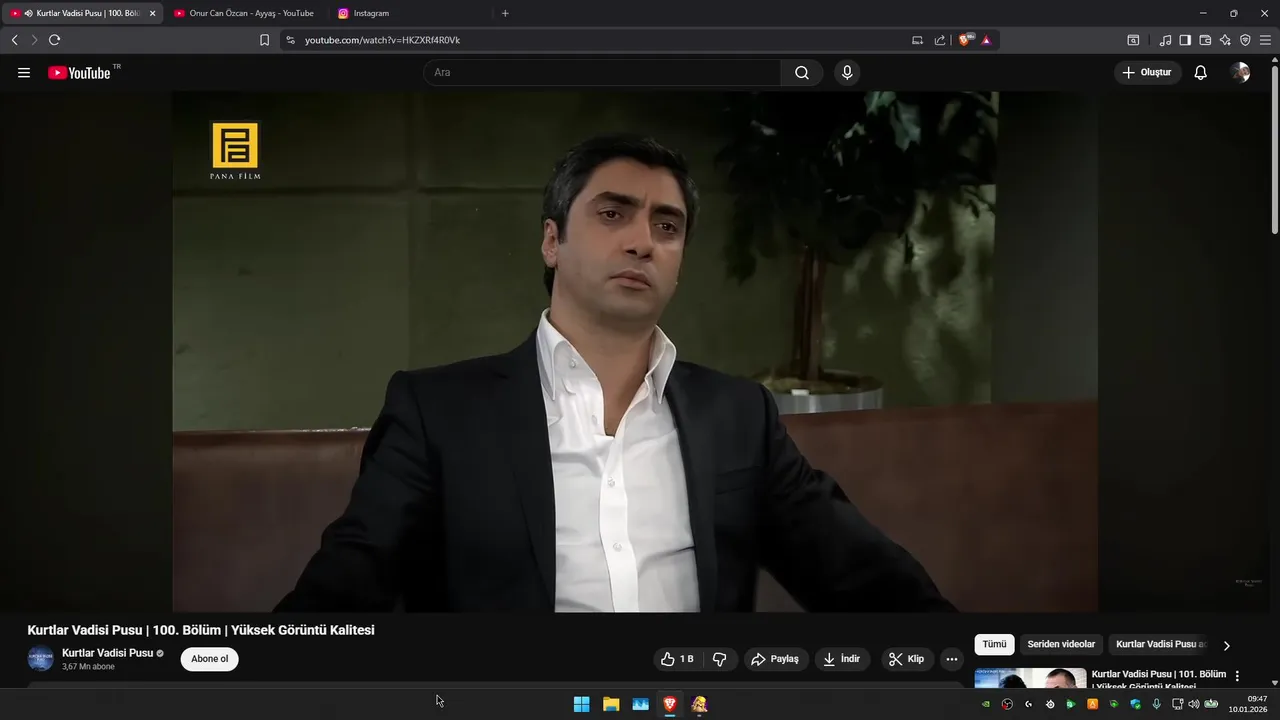The image size is (1280, 720).
Task: Open the account avatar menu
Action: [1240, 73]
